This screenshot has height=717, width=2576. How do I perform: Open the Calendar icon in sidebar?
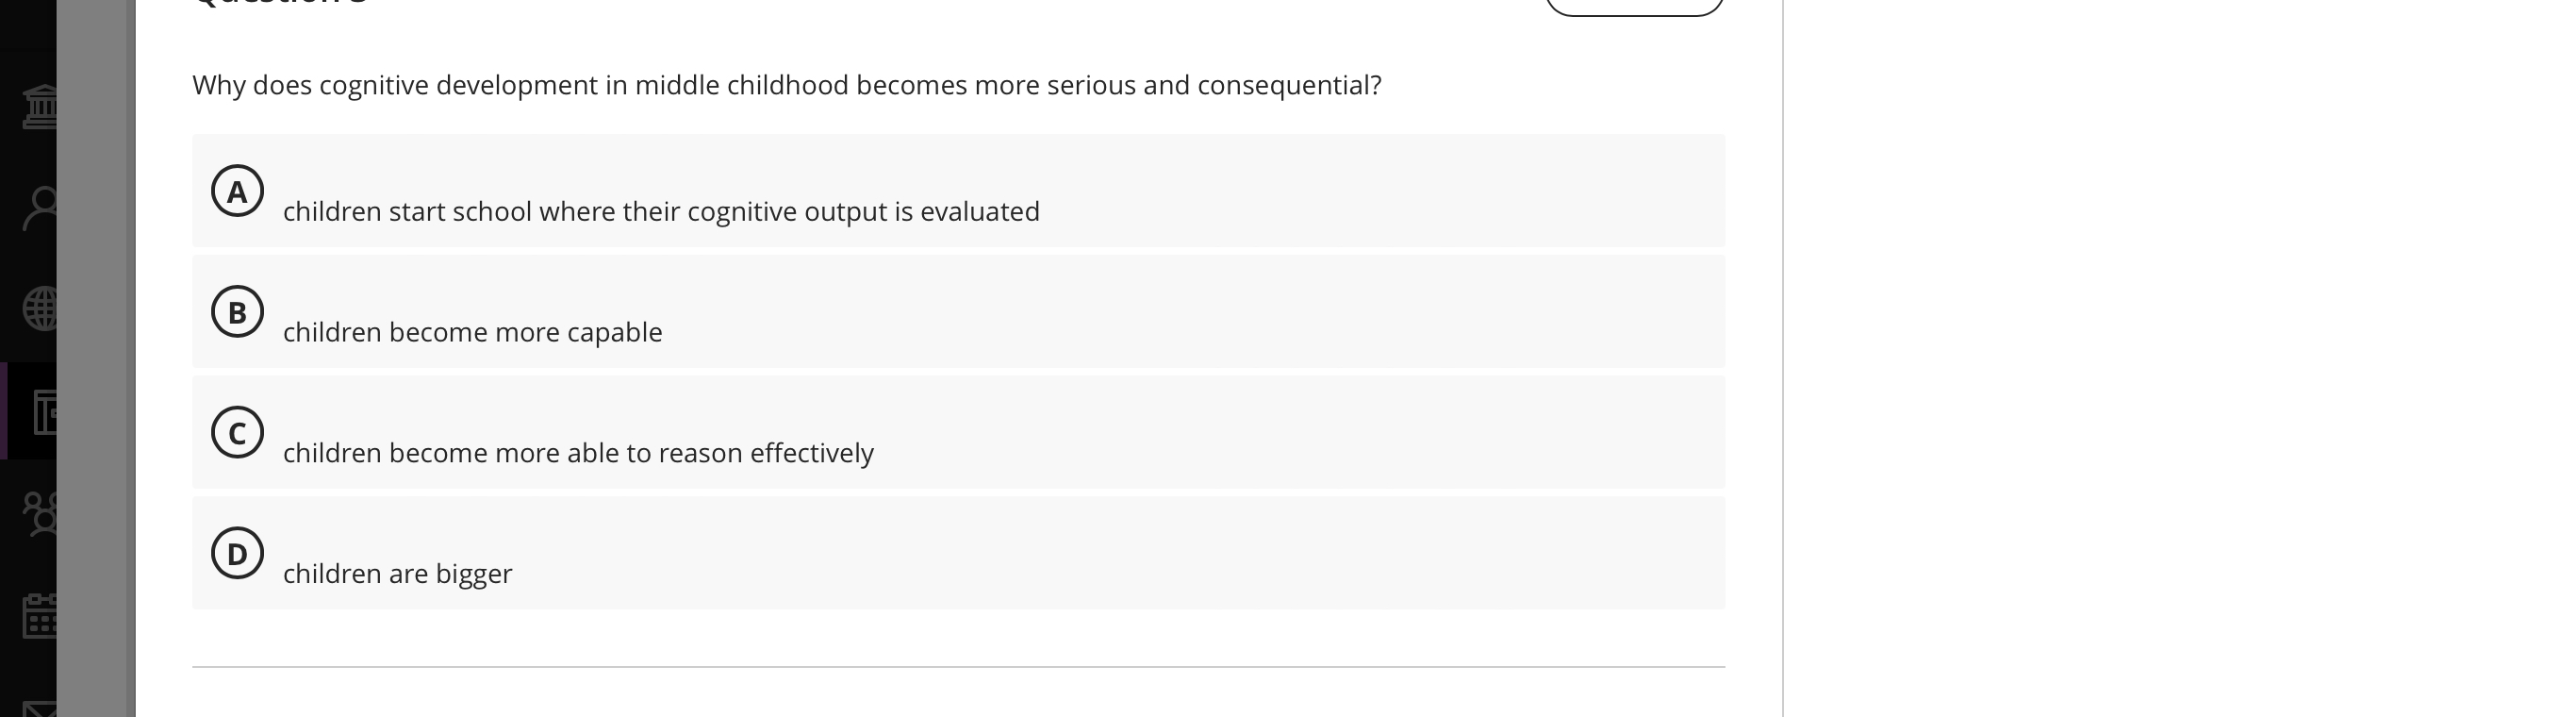click(40, 615)
